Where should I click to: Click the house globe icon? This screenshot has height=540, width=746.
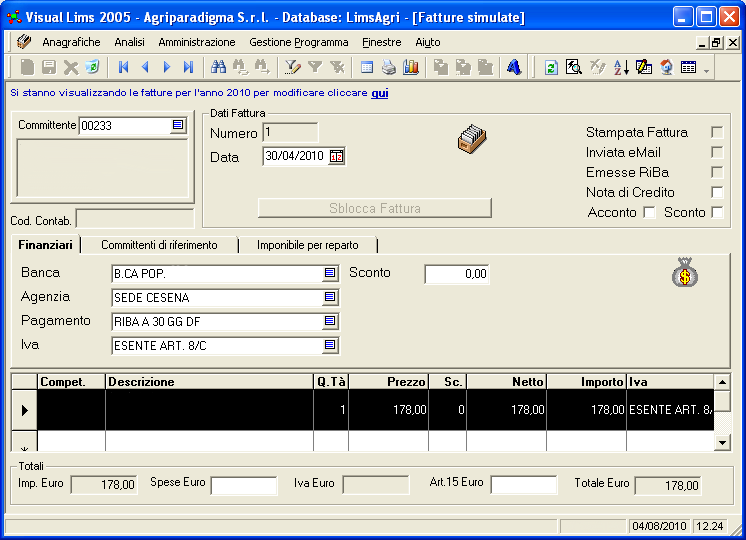point(667,68)
